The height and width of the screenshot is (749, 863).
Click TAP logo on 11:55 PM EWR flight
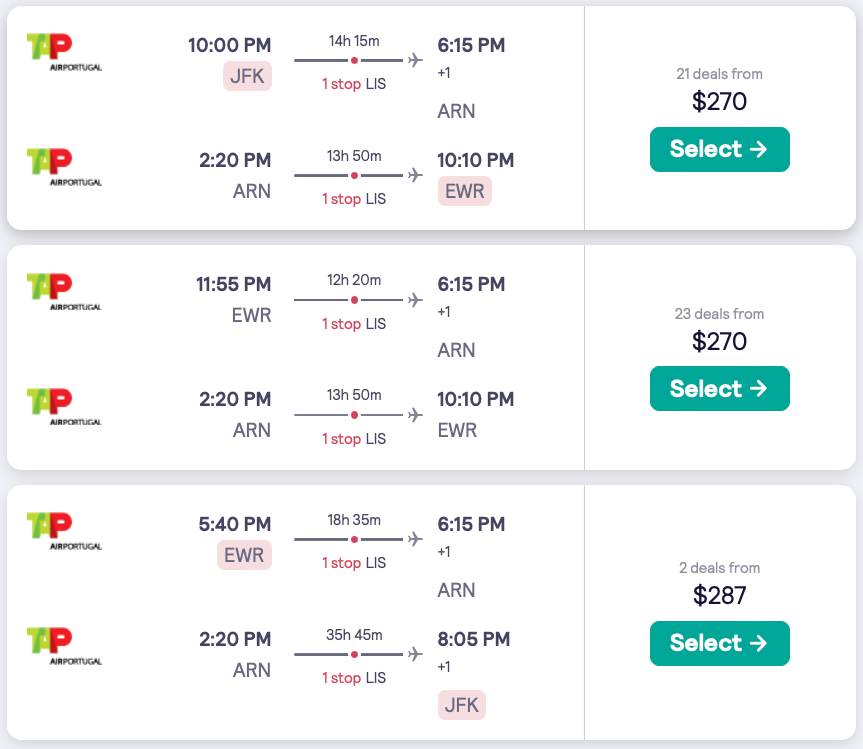tap(64, 292)
